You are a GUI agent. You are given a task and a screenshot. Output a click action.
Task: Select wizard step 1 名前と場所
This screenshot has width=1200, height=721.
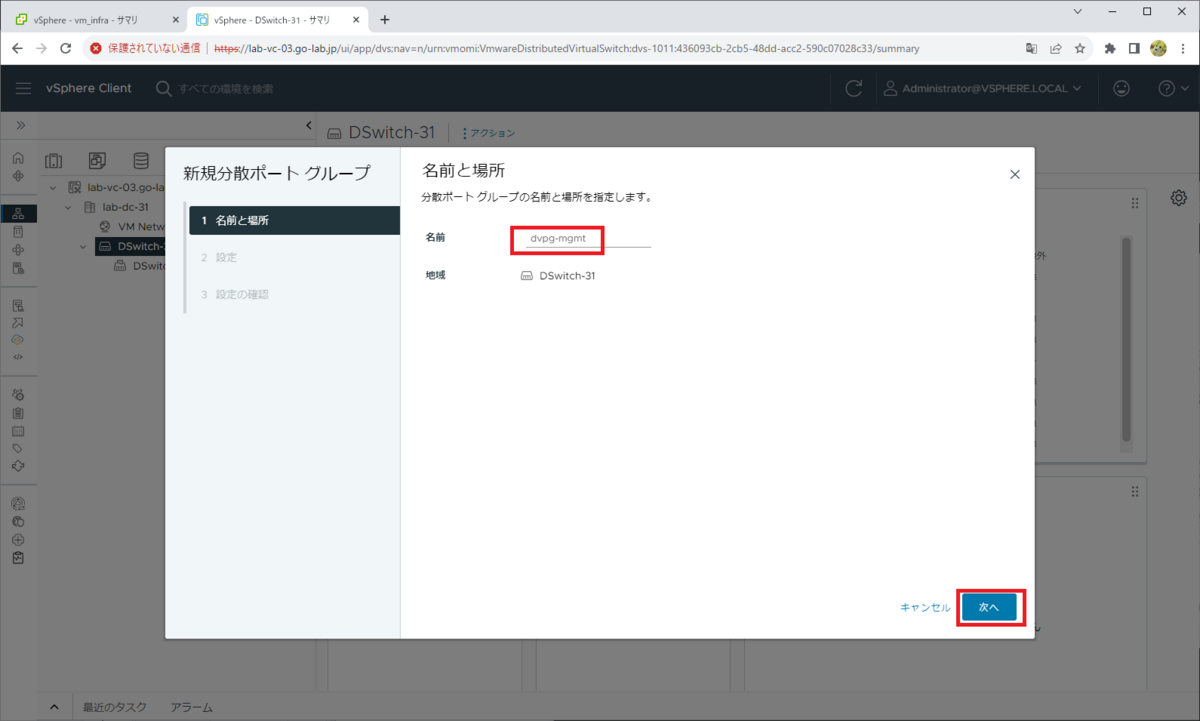pos(294,220)
